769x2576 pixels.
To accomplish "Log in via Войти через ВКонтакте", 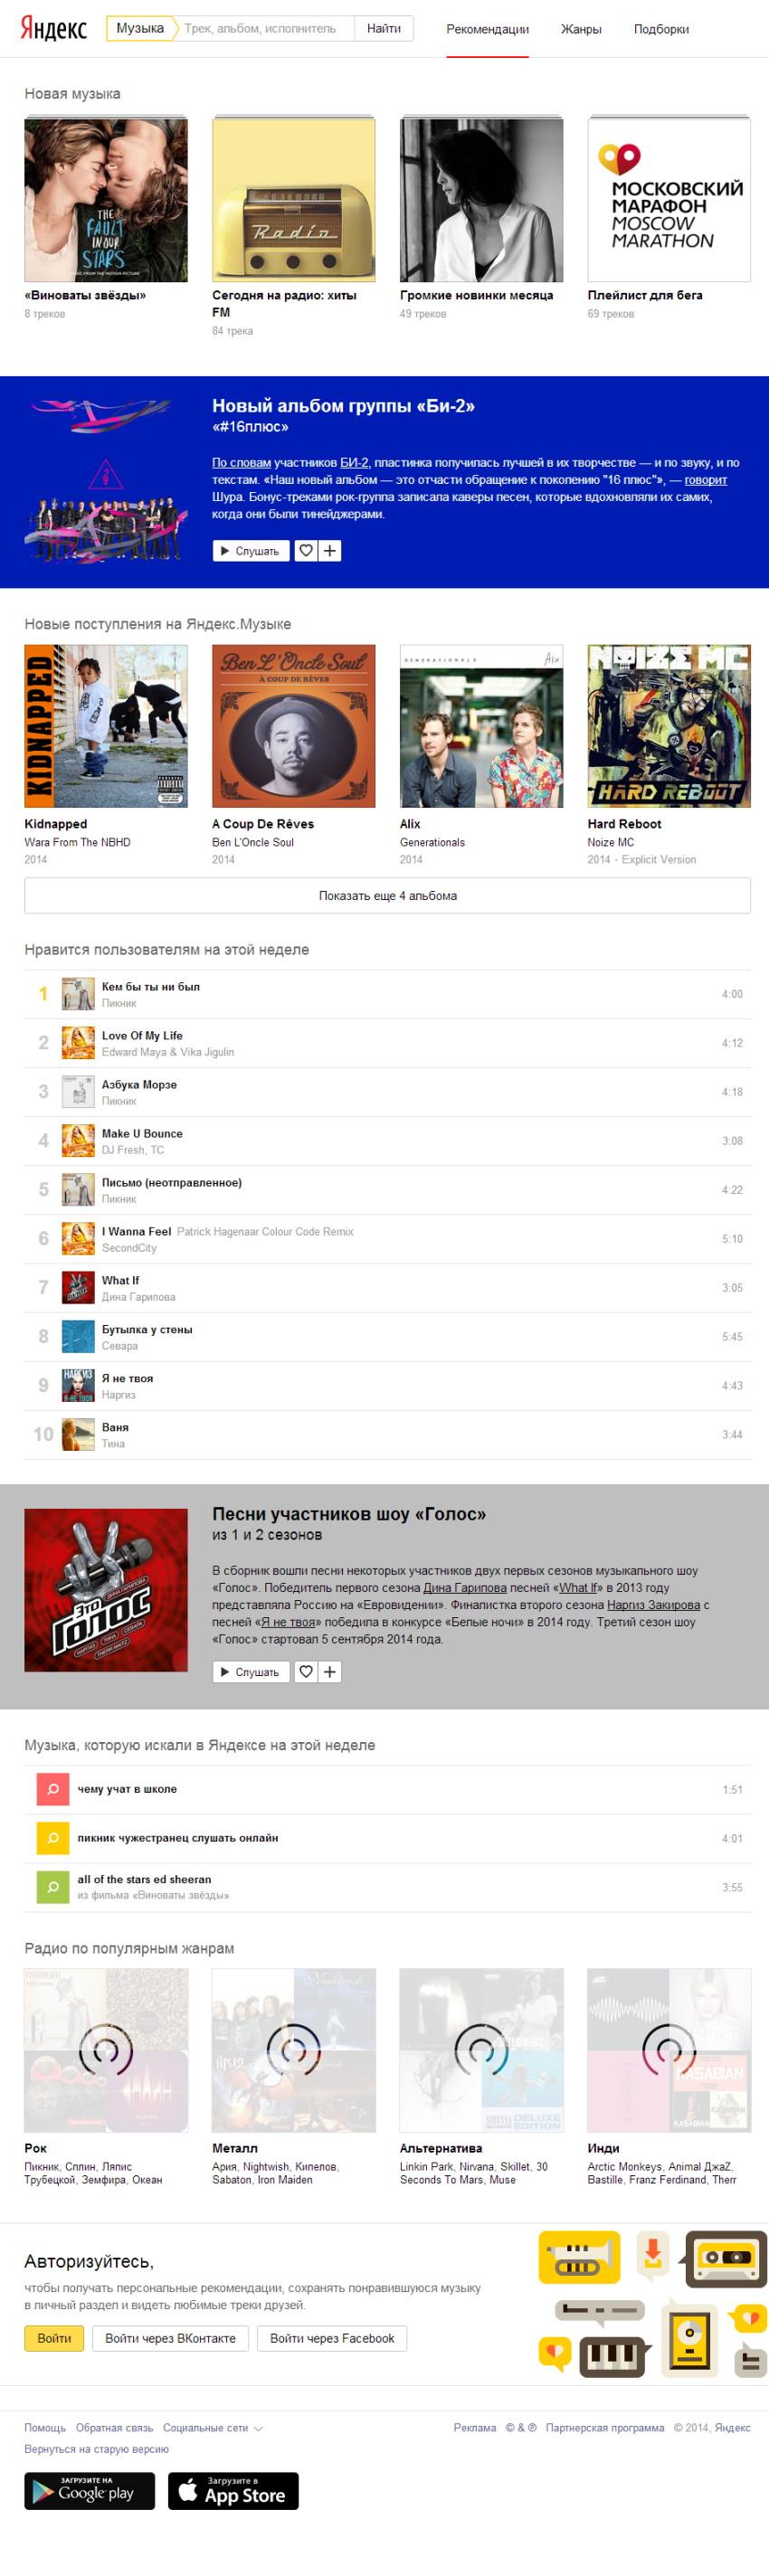I will click(x=171, y=2339).
